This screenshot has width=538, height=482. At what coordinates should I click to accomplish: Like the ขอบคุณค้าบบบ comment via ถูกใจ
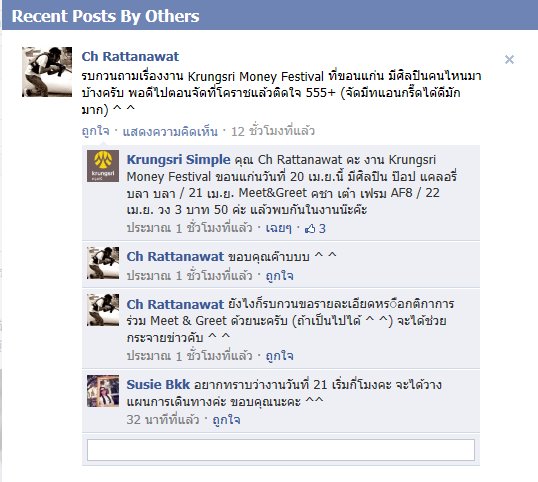279,275
